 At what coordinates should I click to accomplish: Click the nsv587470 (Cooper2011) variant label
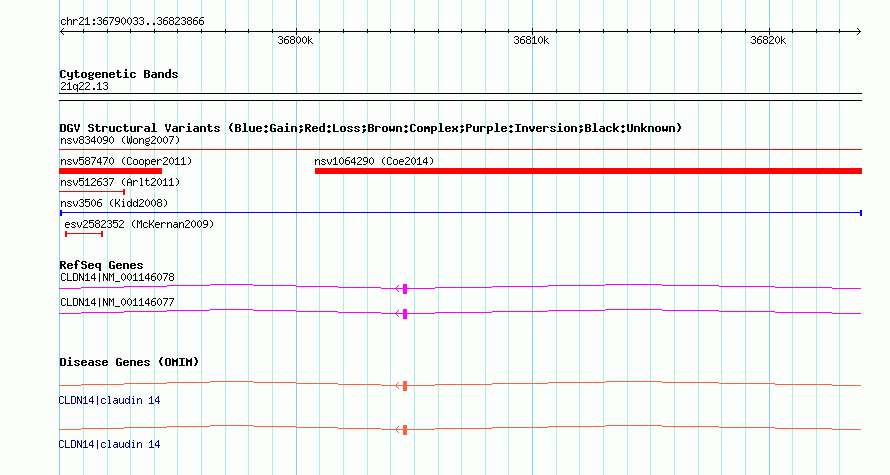click(126, 161)
